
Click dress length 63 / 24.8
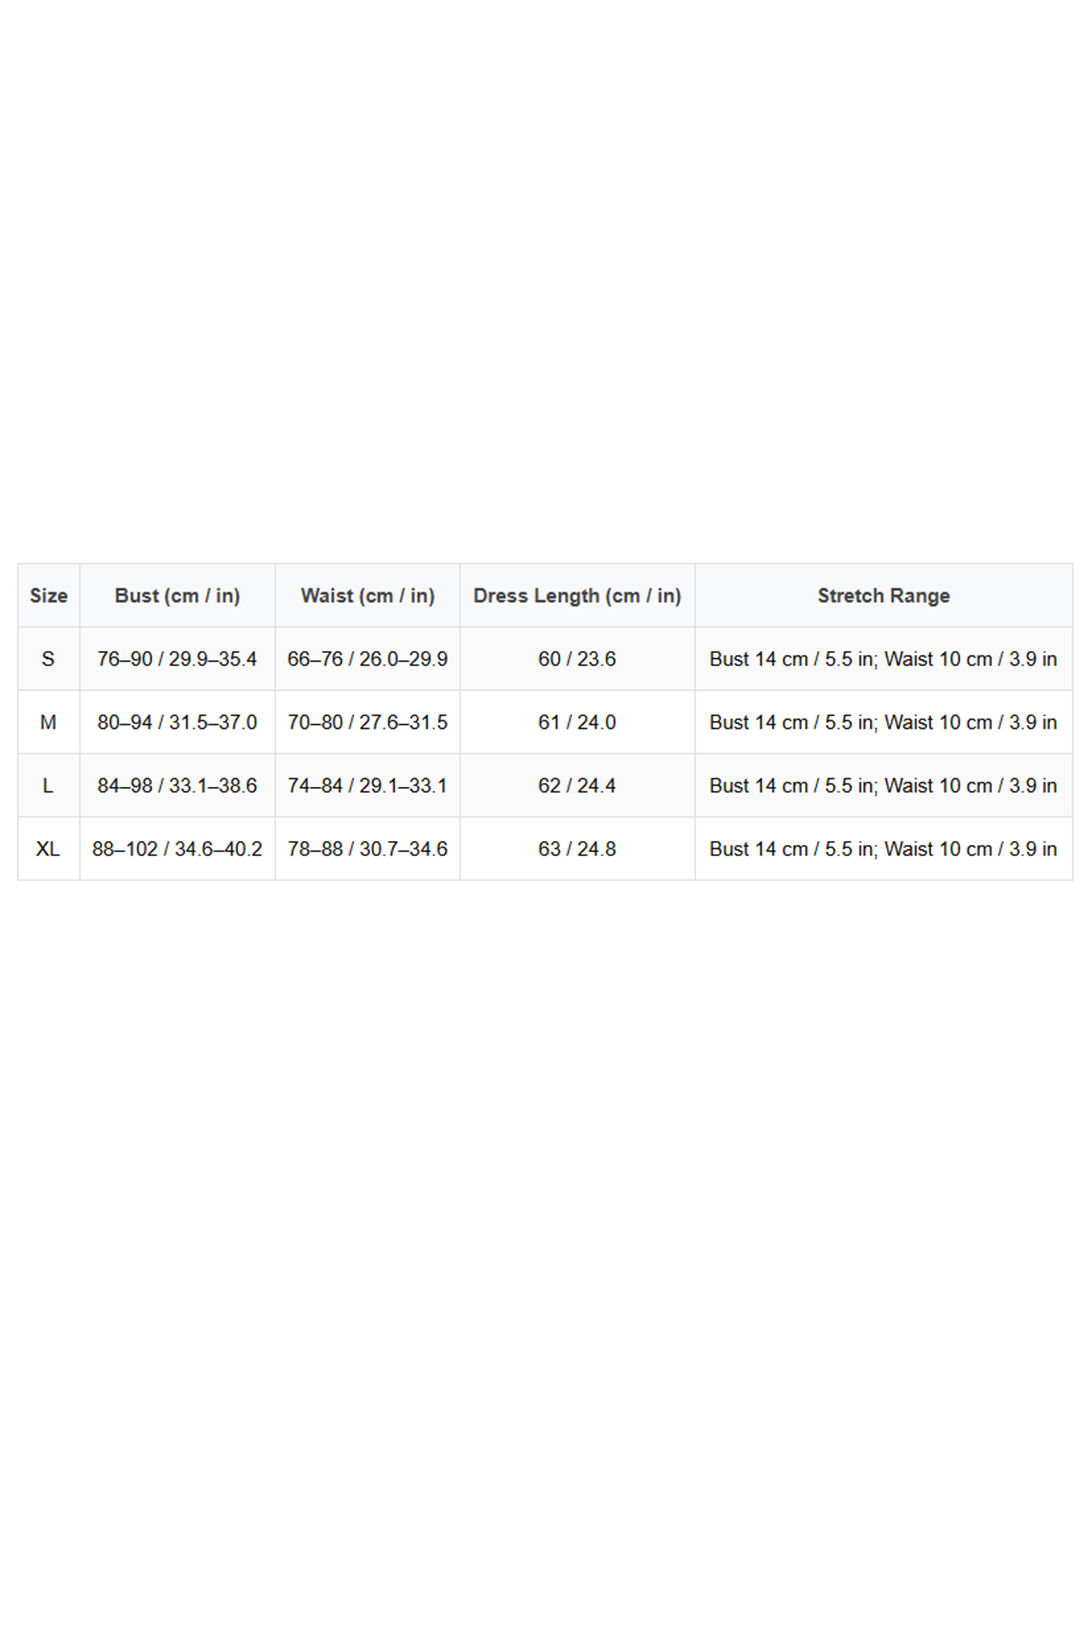pyautogui.click(x=577, y=849)
